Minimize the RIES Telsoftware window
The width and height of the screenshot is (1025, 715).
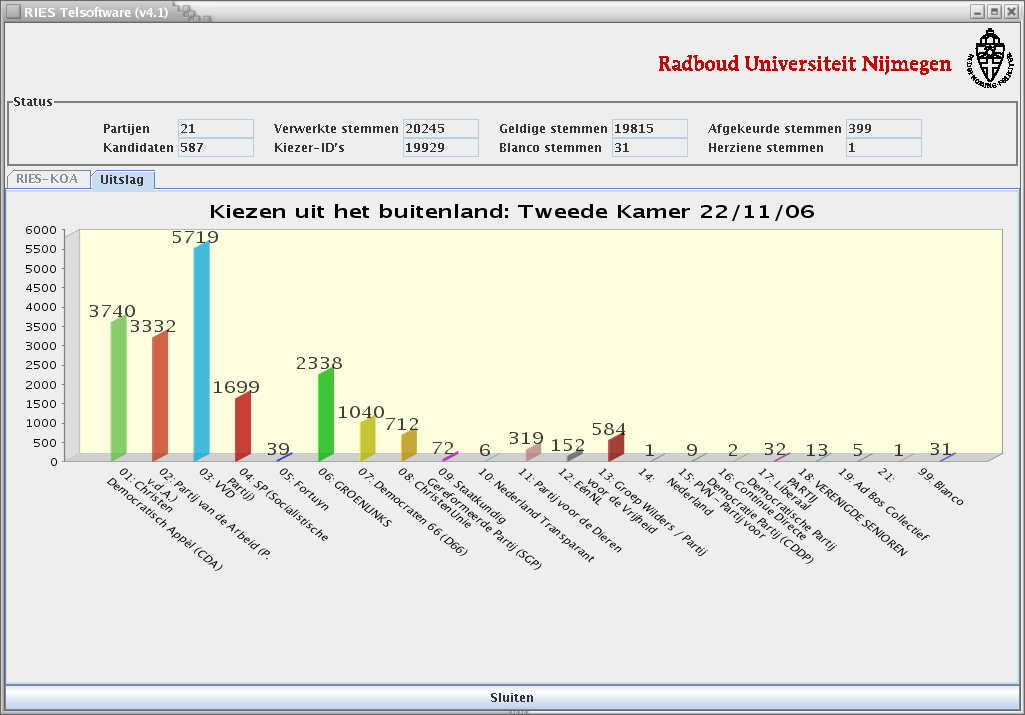tap(978, 11)
